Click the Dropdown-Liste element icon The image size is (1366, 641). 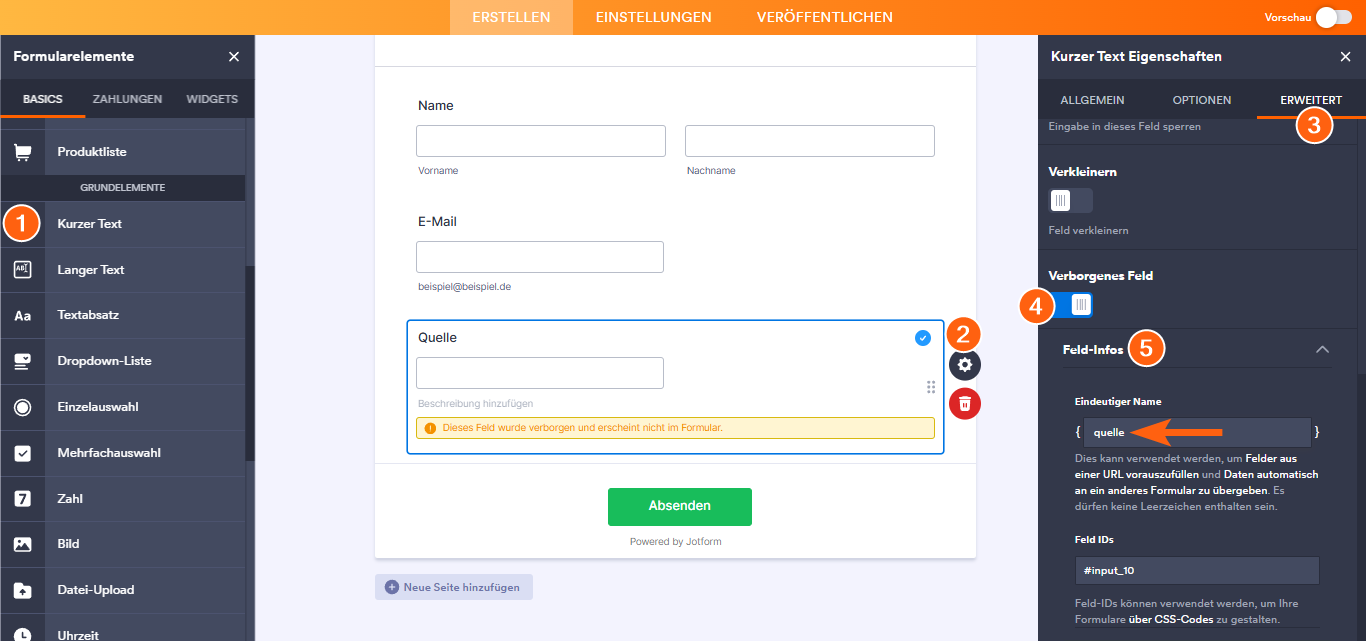[x=22, y=361]
